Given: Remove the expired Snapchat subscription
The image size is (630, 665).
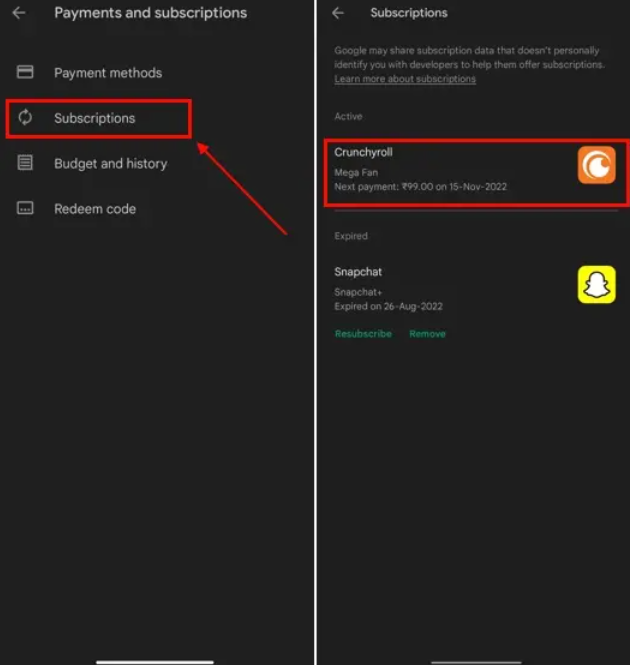Looking at the screenshot, I should (427, 334).
